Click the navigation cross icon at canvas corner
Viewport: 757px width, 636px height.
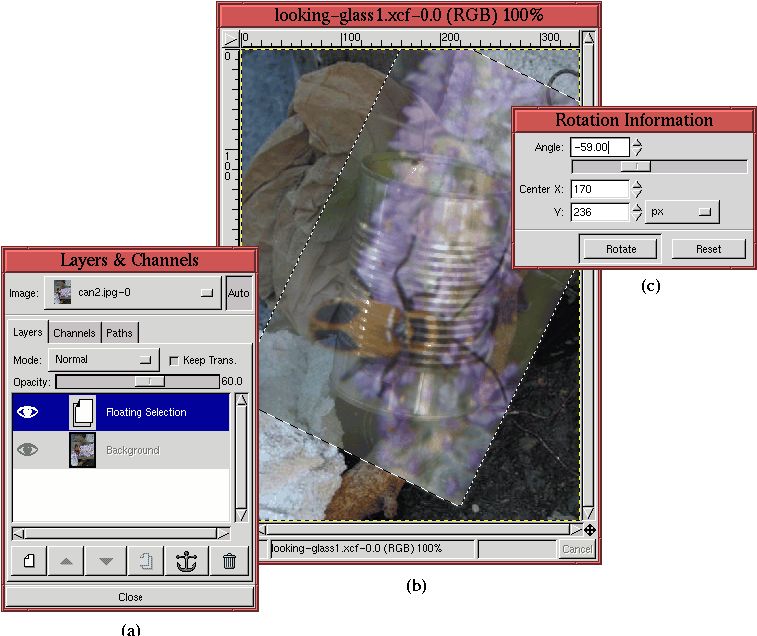590,530
